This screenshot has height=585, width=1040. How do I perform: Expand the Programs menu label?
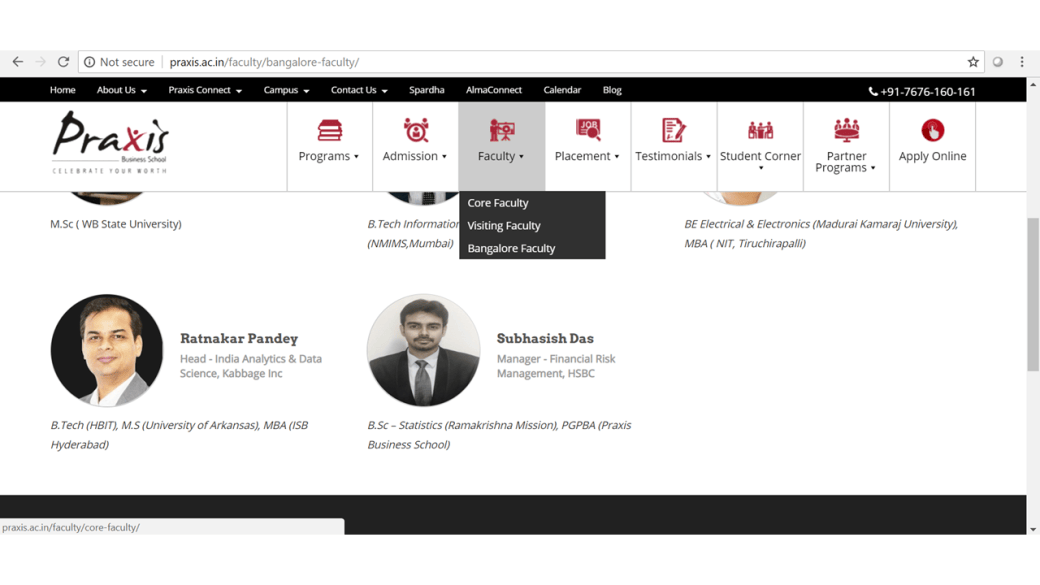[328, 156]
